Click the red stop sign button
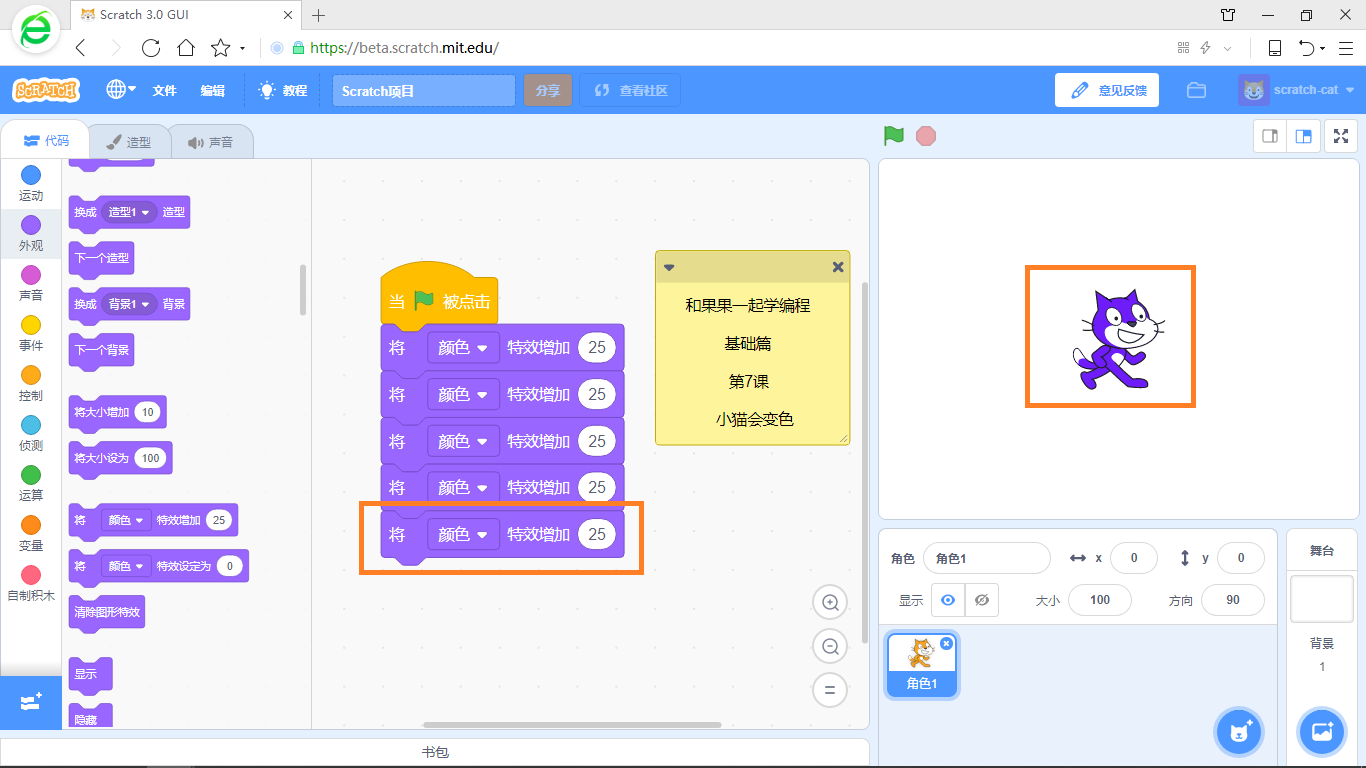 926,136
